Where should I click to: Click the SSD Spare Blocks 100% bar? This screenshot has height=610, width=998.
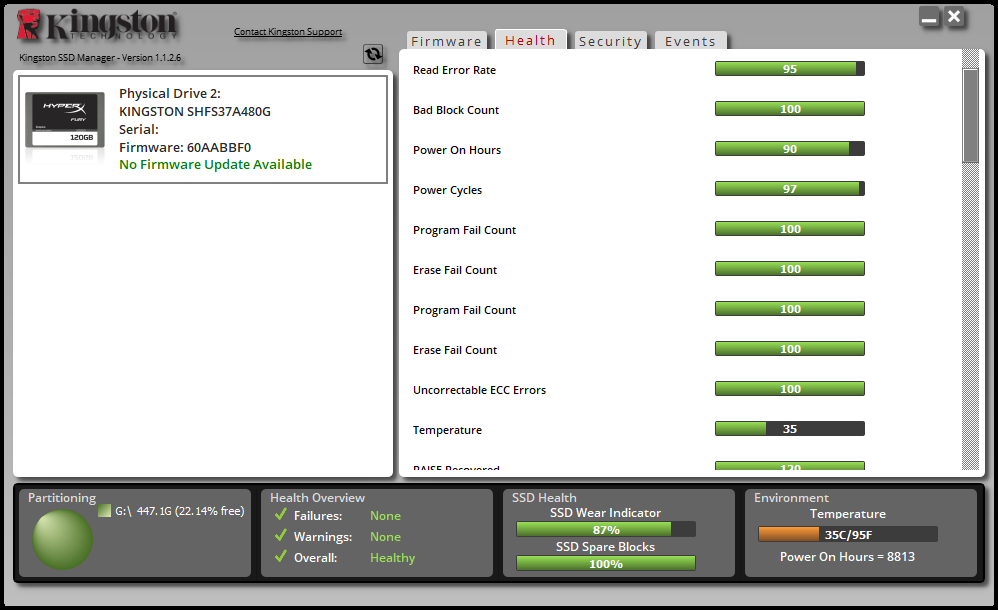tap(606, 564)
